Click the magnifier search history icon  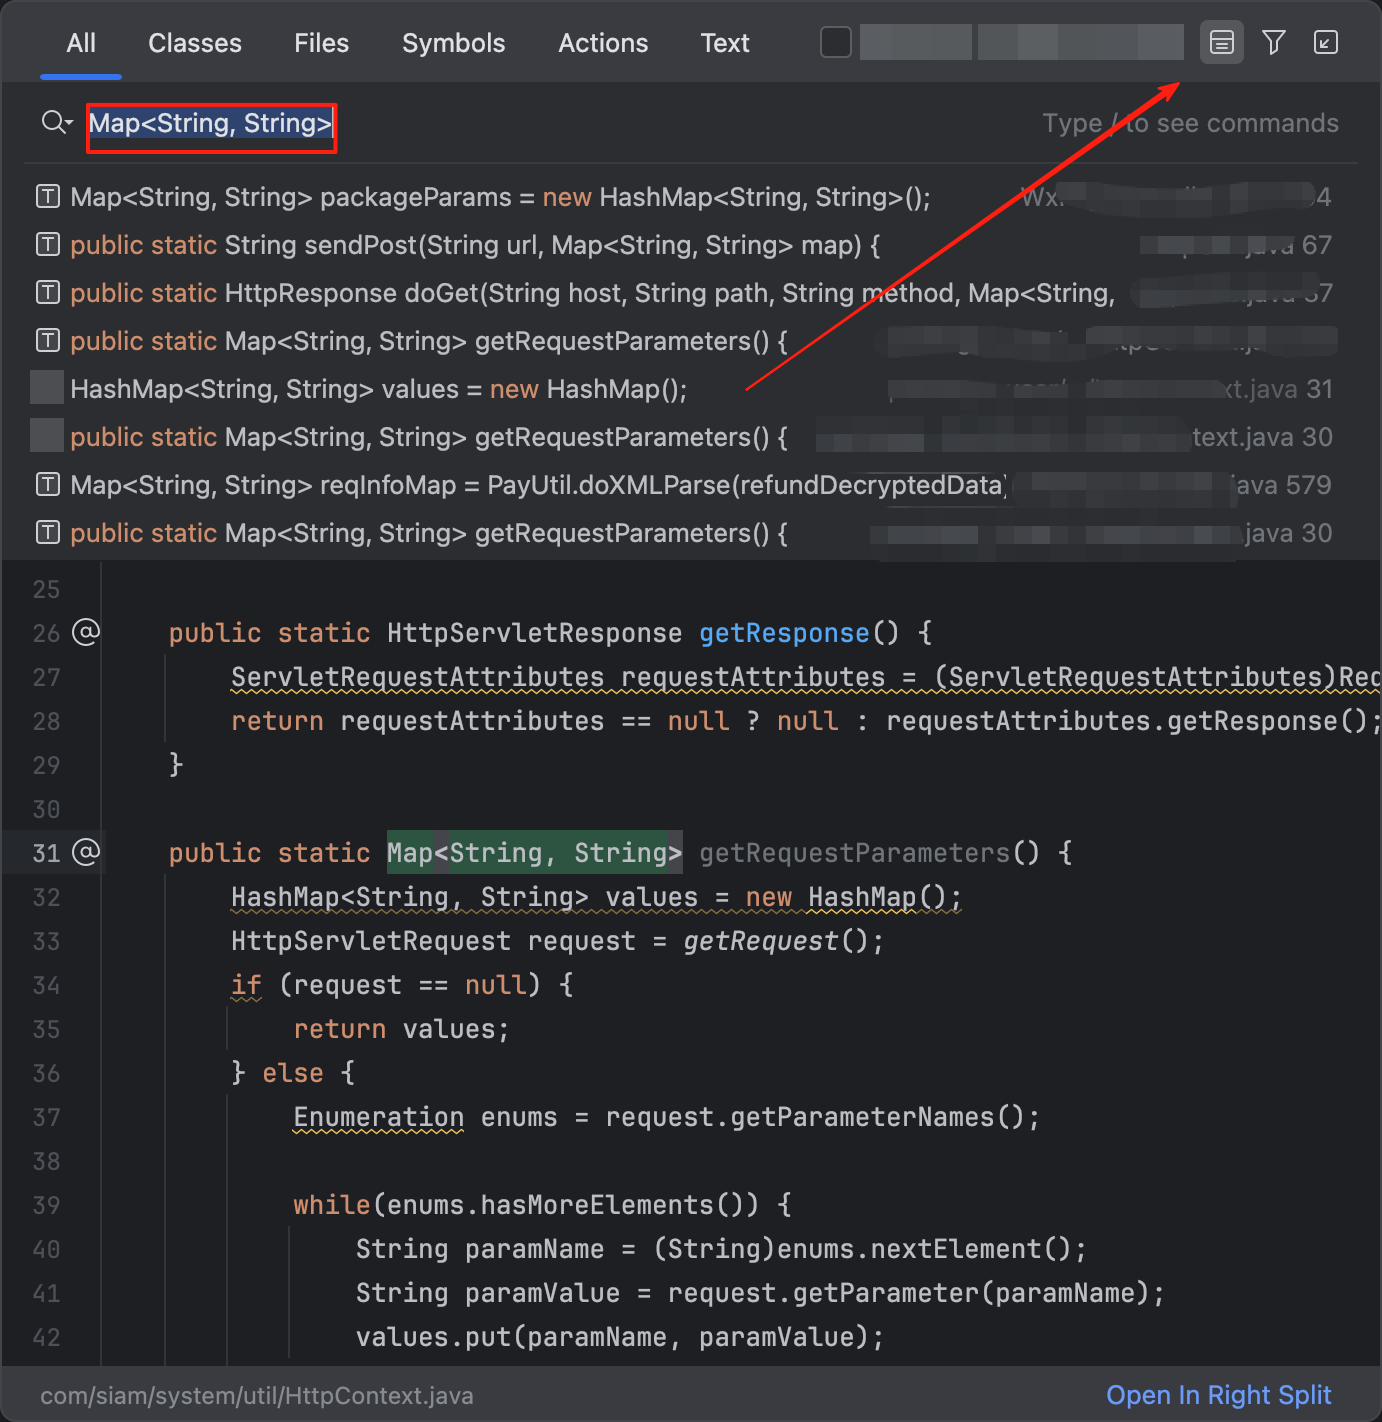coord(56,123)
